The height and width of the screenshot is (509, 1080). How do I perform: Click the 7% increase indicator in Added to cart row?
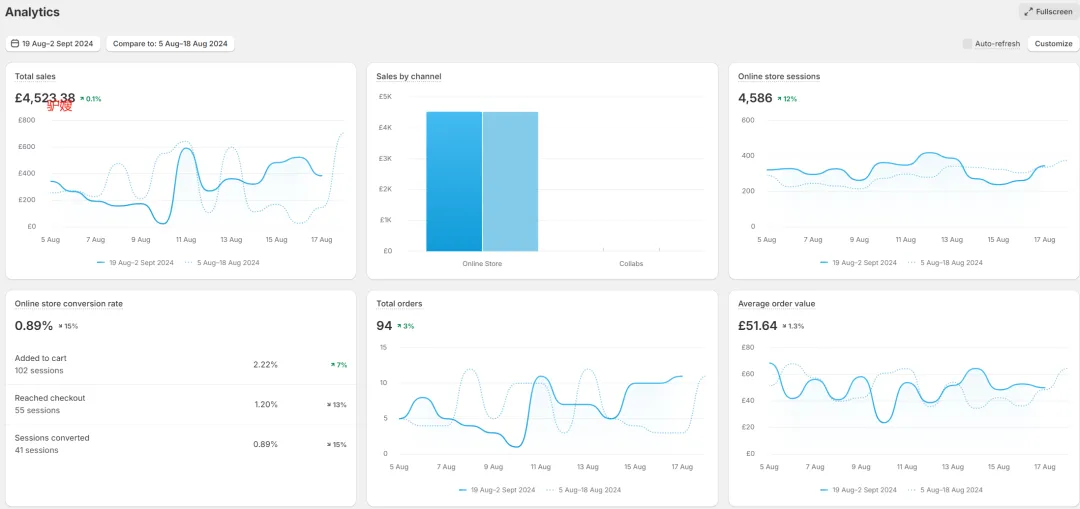pyautogui.click(x=339, y=365)
